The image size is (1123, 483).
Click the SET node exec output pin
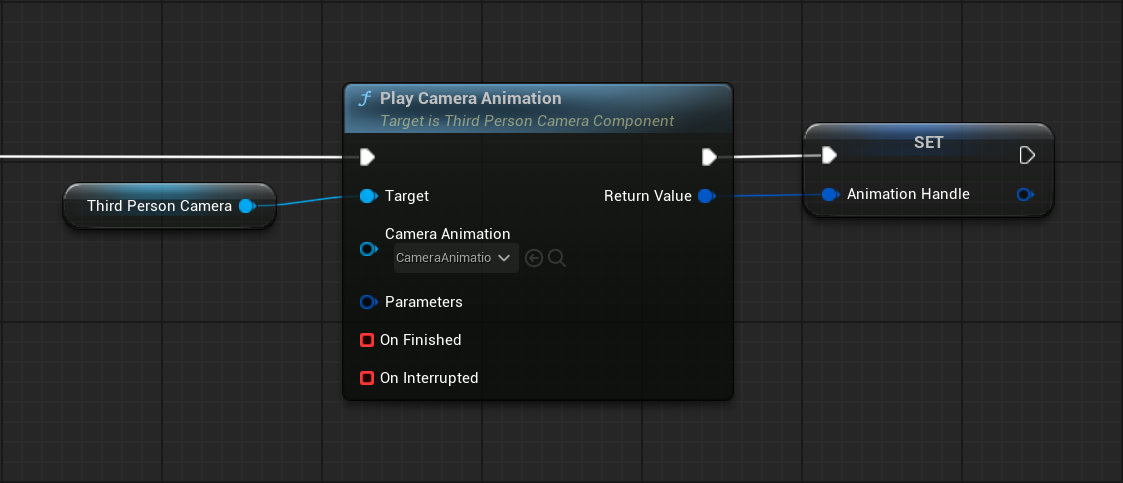coord(1026,155)
